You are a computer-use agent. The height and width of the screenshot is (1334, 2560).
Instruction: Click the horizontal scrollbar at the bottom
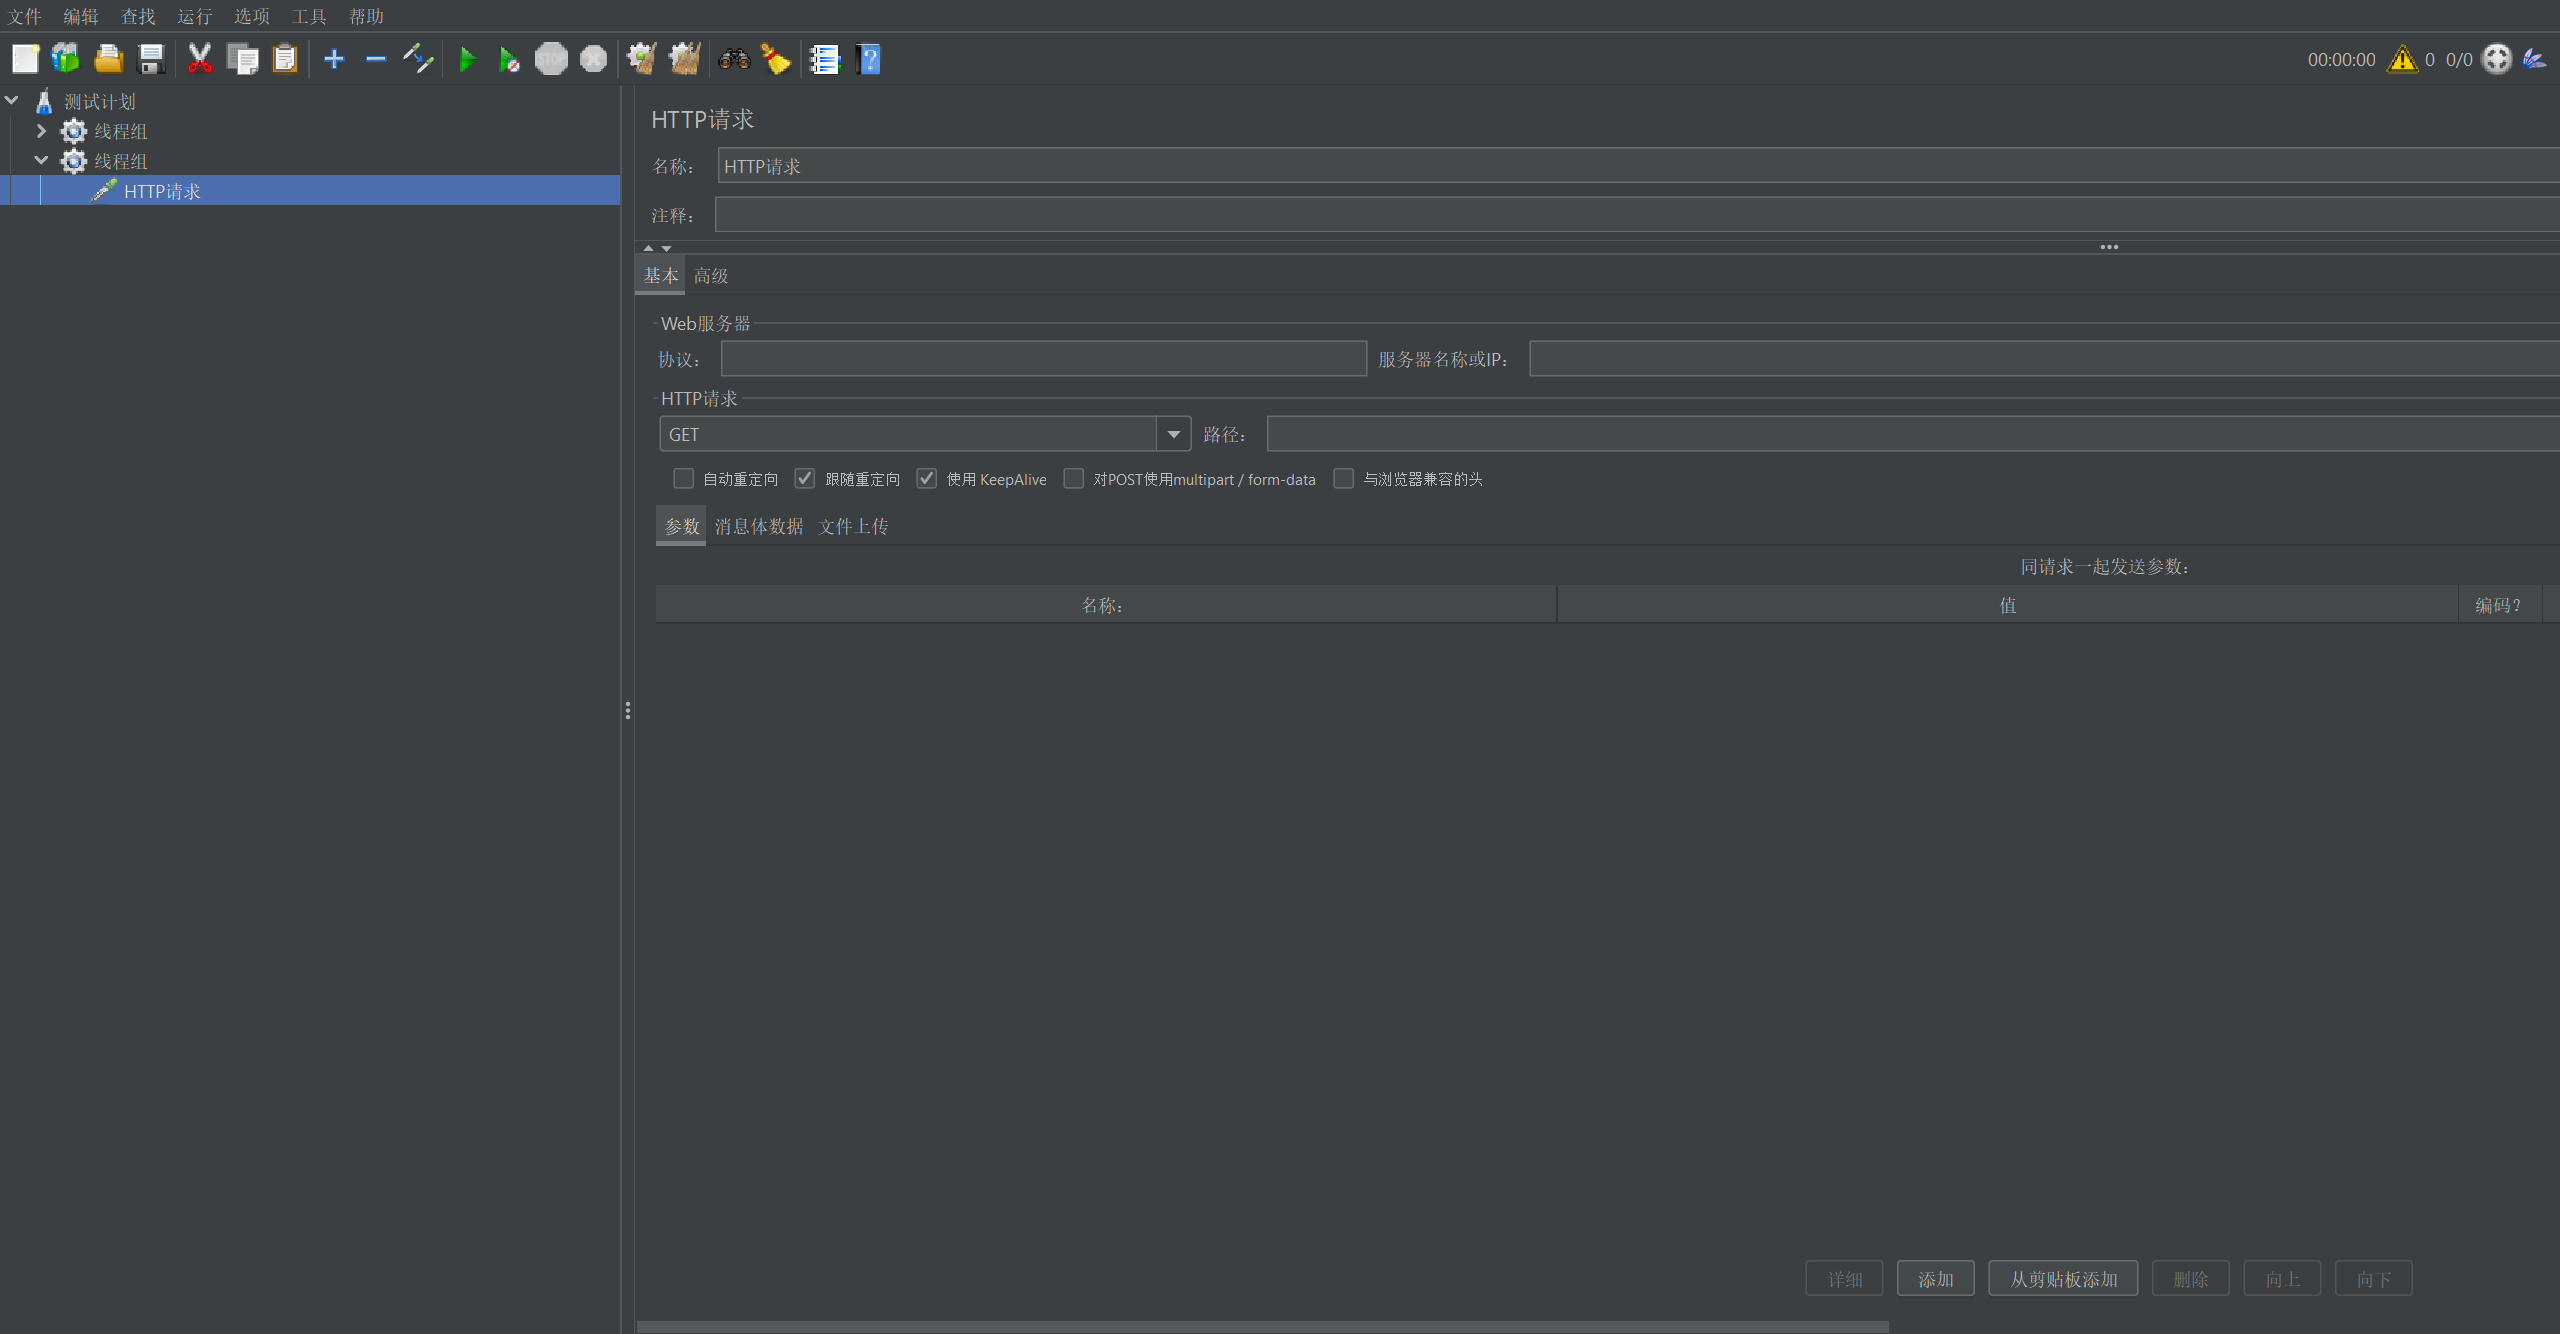click(1262, 1327)
